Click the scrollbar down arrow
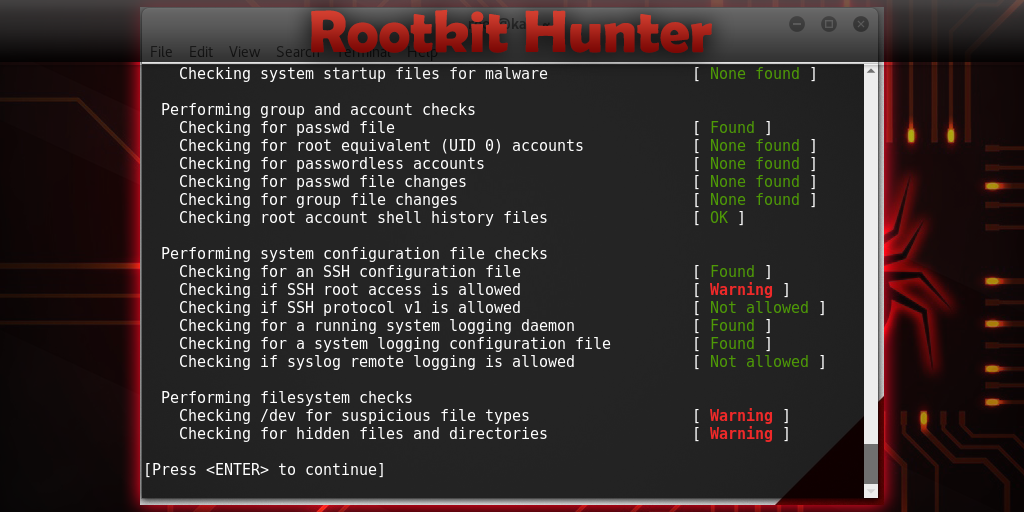This screenshot has height=512, width=1024. pyautogui.click(x=871, y=490)
